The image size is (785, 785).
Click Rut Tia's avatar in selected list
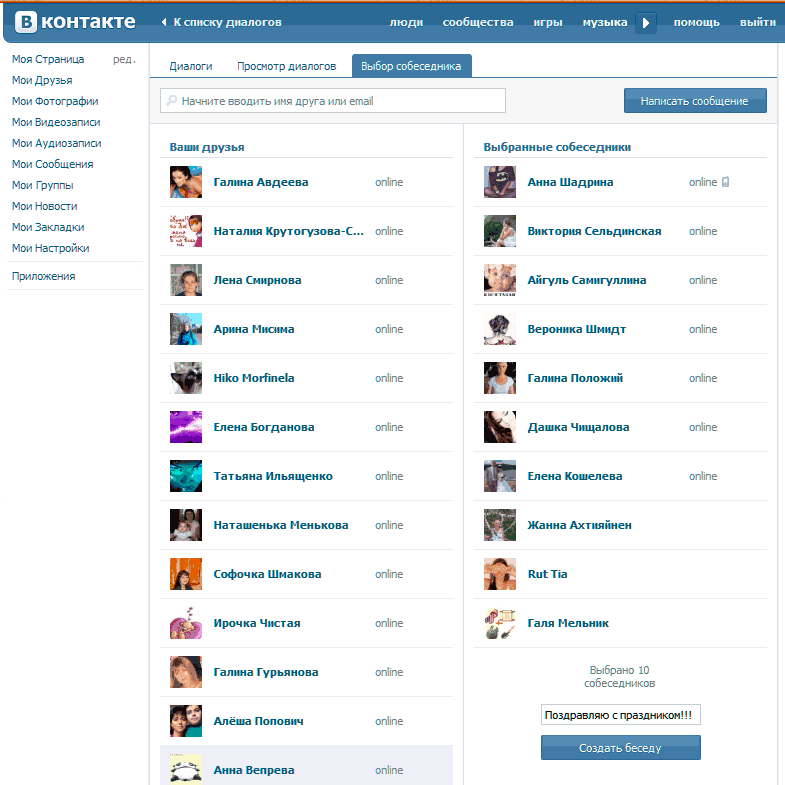point(500,574)
